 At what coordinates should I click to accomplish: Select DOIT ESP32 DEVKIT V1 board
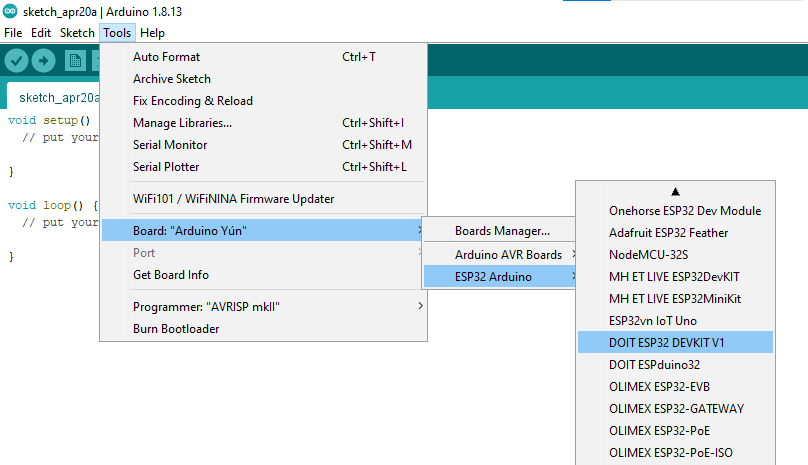click(675, 342)
